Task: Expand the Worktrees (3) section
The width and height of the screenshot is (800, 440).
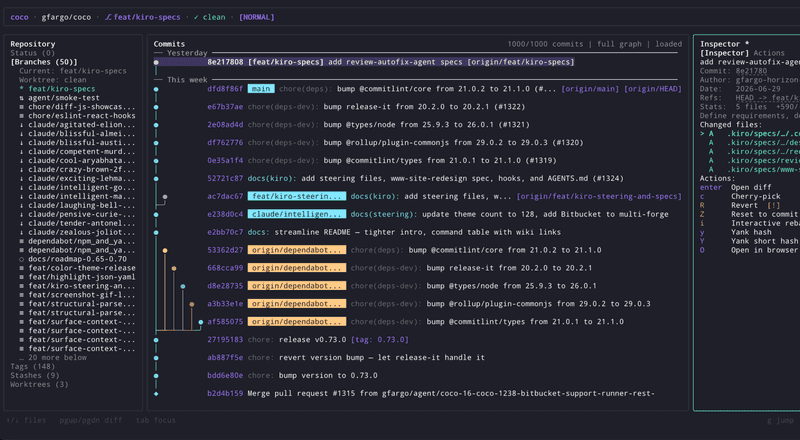Action: 39,384
